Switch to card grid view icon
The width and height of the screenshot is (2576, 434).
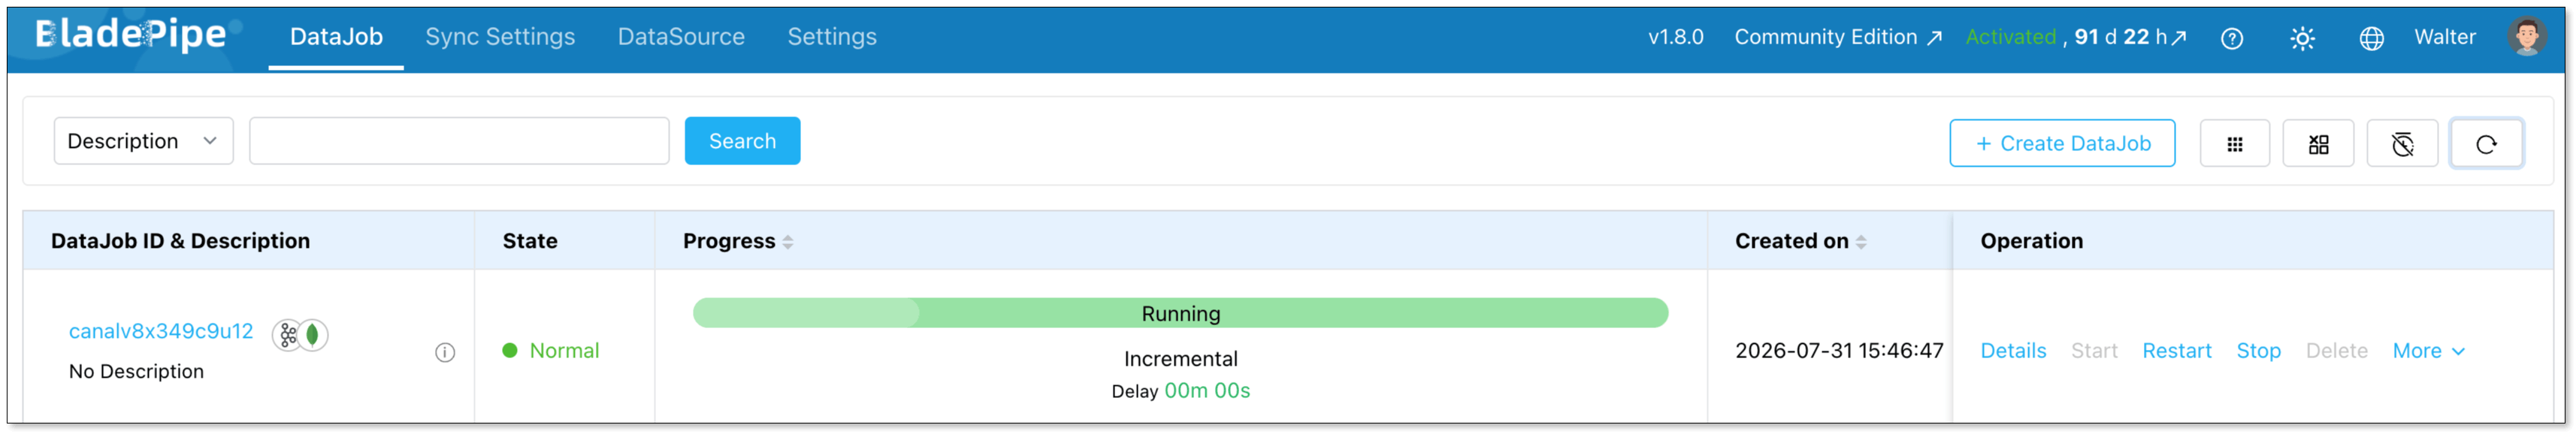coord(2318,144)
